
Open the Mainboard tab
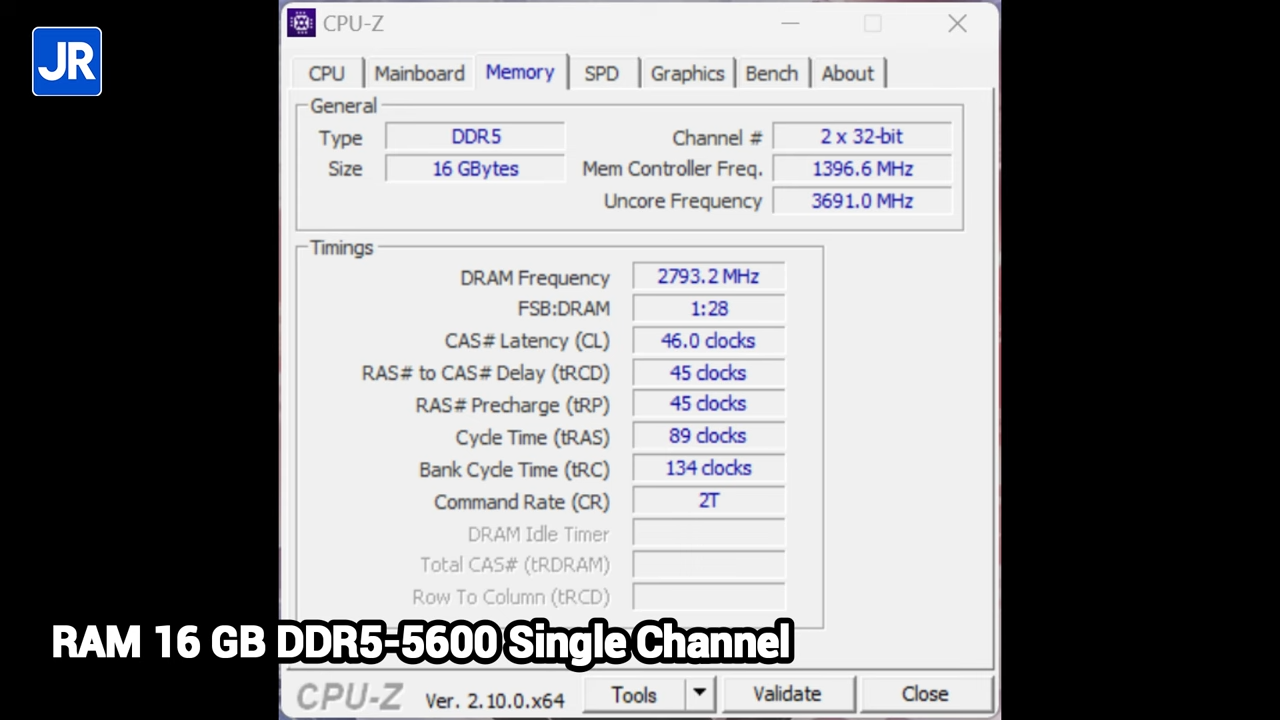419,73
